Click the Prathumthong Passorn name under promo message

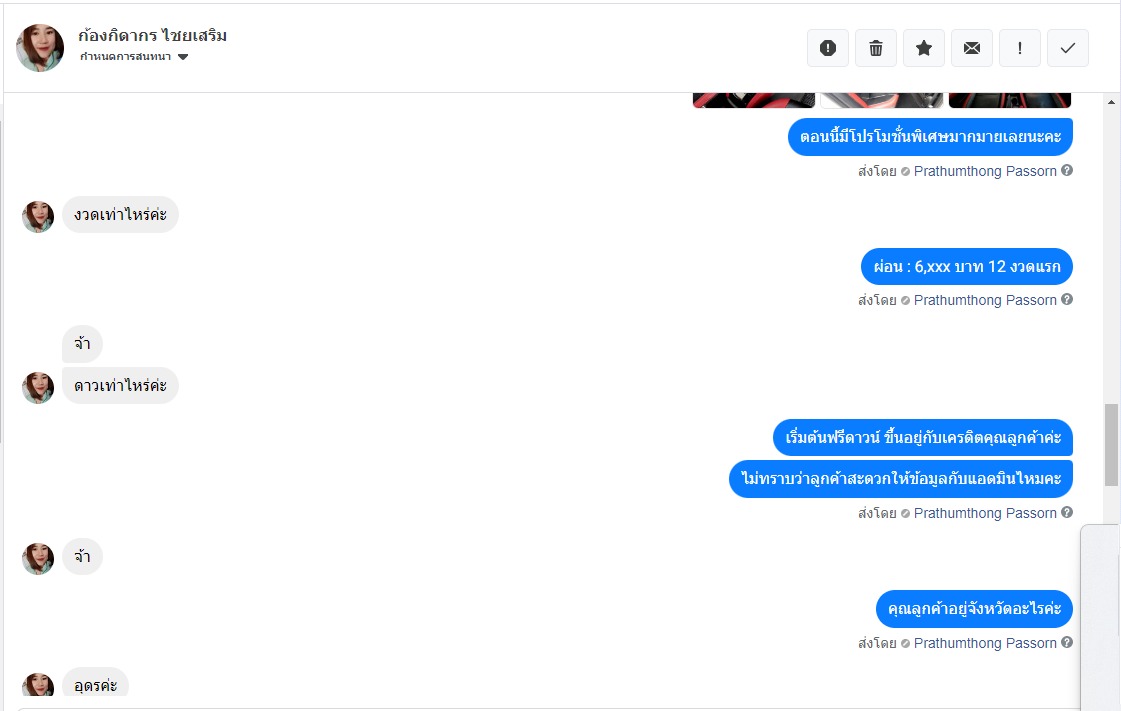(x=985, y=171)
